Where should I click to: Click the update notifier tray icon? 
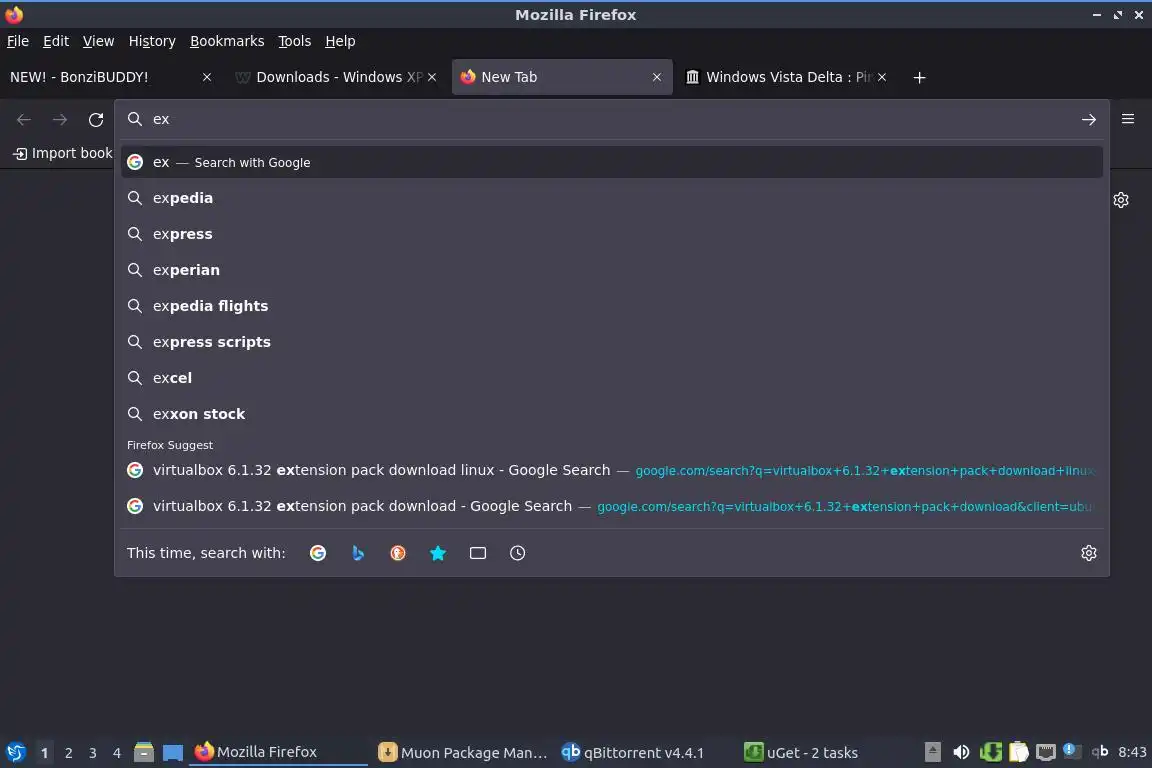point(1072,751)
